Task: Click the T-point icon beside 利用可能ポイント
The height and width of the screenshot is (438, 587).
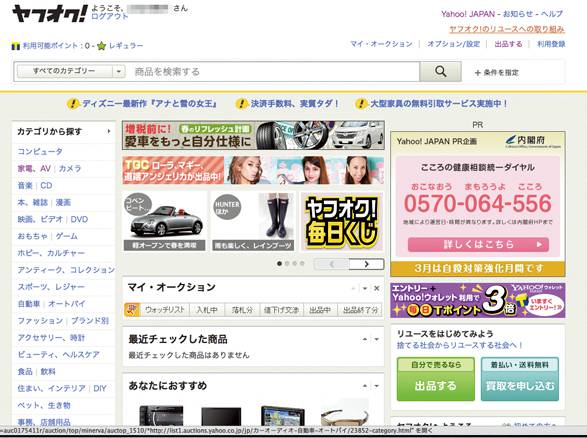Action: (x=16, y=46)
